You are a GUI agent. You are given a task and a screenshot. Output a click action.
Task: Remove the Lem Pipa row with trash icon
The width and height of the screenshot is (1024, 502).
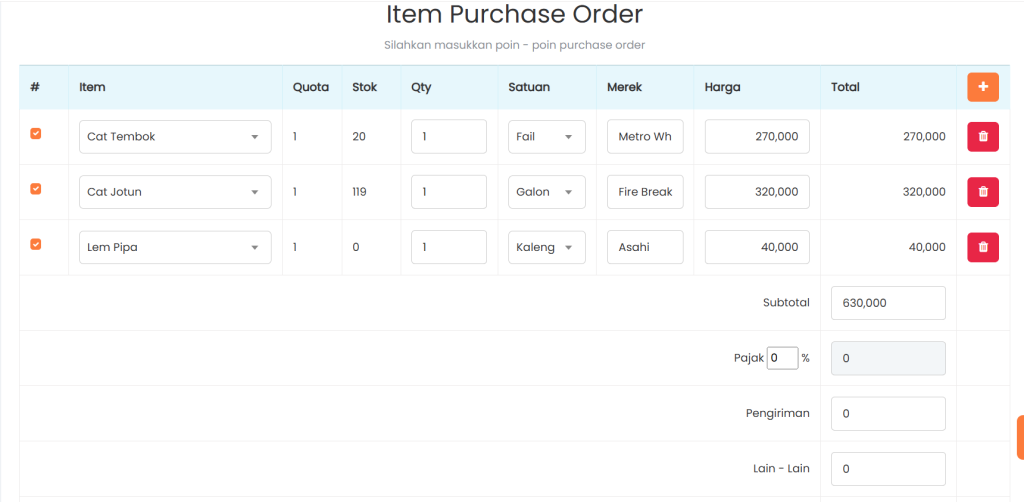click(982, 247)
